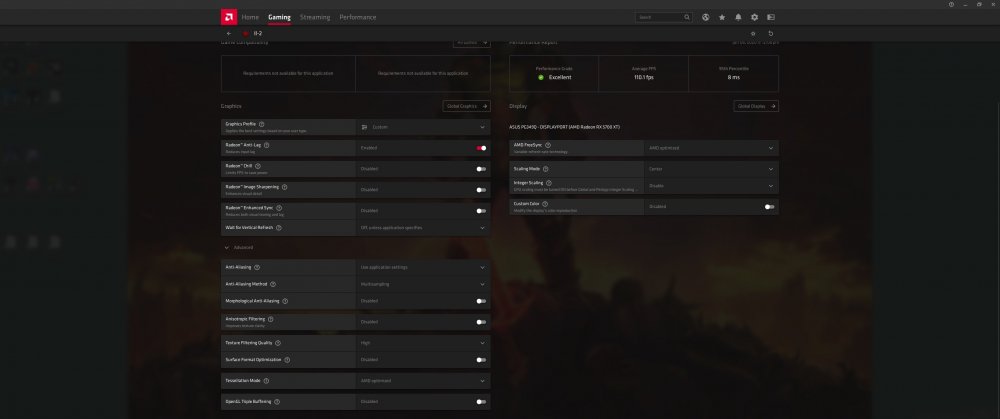Open the Graphics Profile dropdown
The image size is (1000, 419).
click(x=423, y=127)
